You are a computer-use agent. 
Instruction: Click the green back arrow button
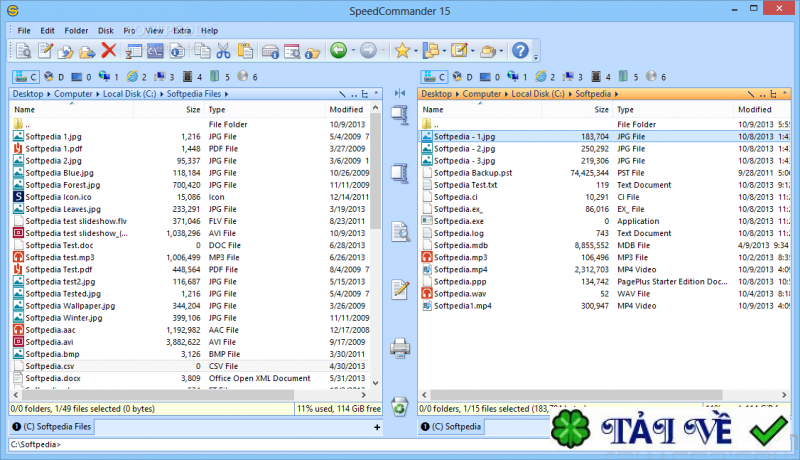[x=338, y=50]
